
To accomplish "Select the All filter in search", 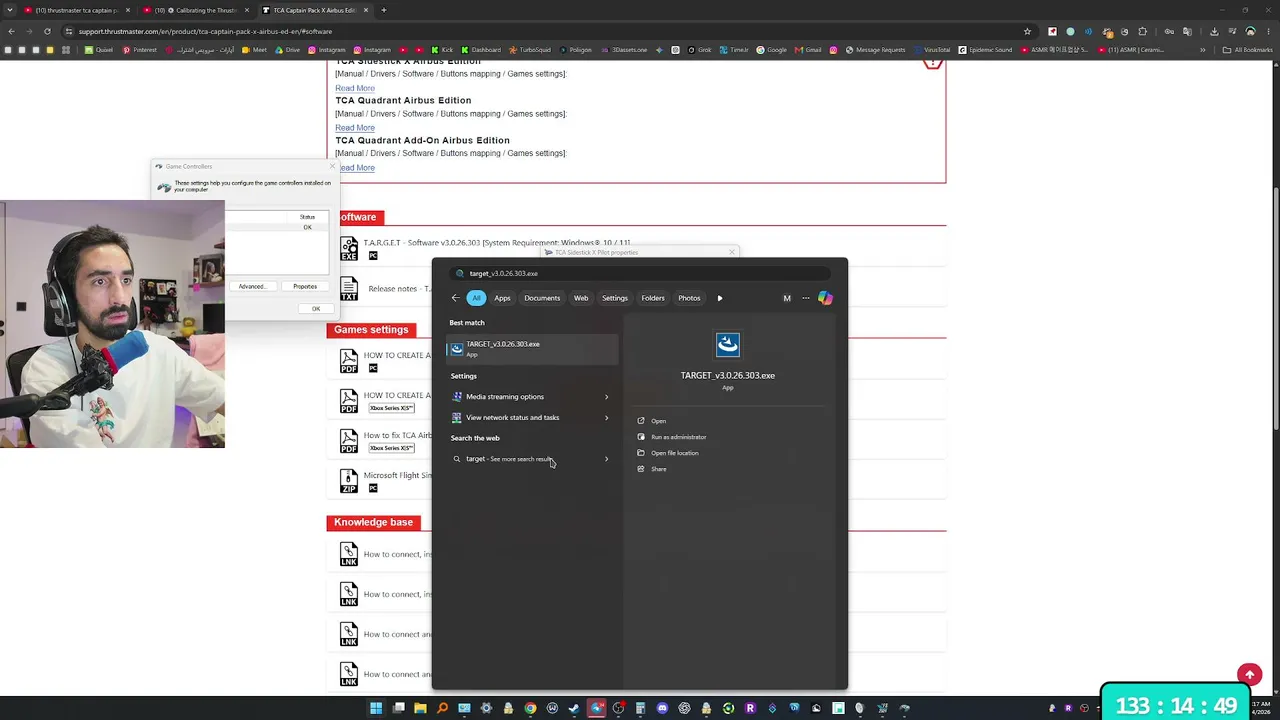I will 476,298.
